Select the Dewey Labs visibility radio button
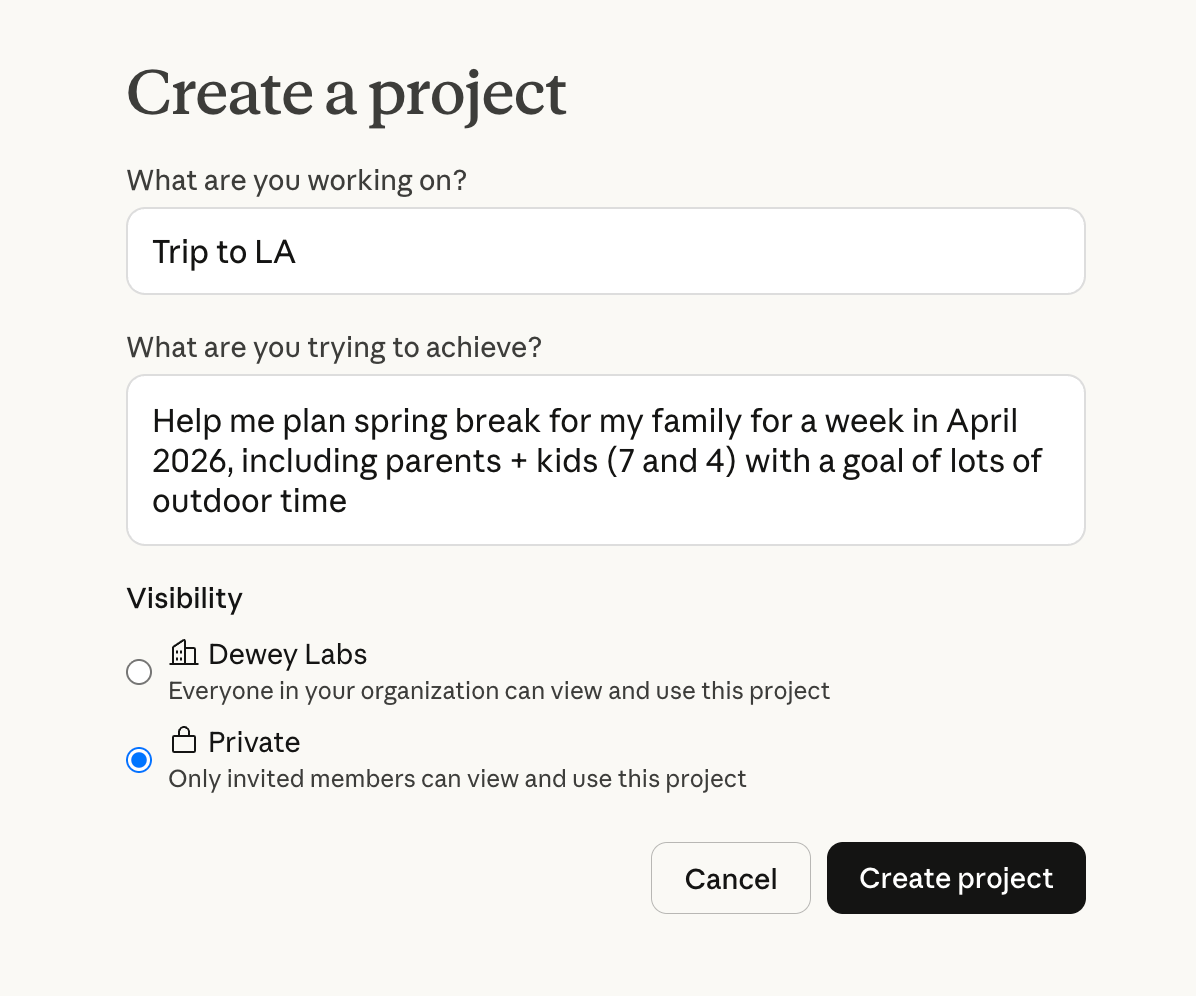This screenshot has height=996, width=1196. point(139,672)
